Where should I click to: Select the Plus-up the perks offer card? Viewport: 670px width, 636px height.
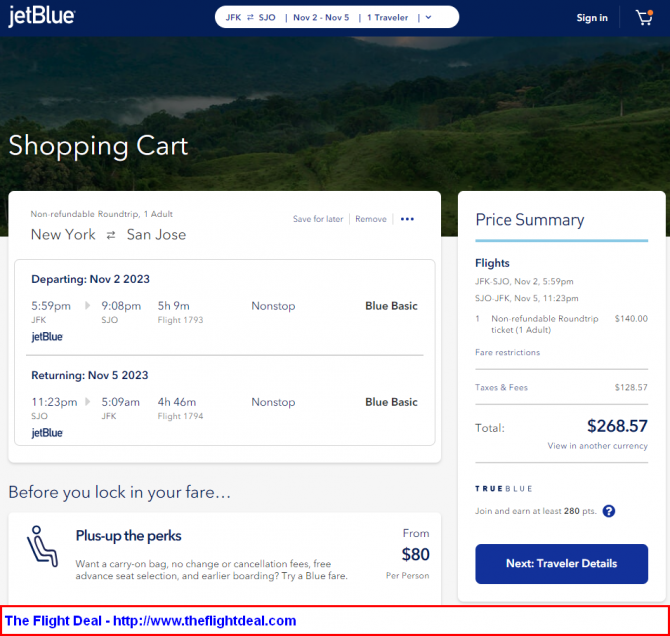tap(225, 558)
